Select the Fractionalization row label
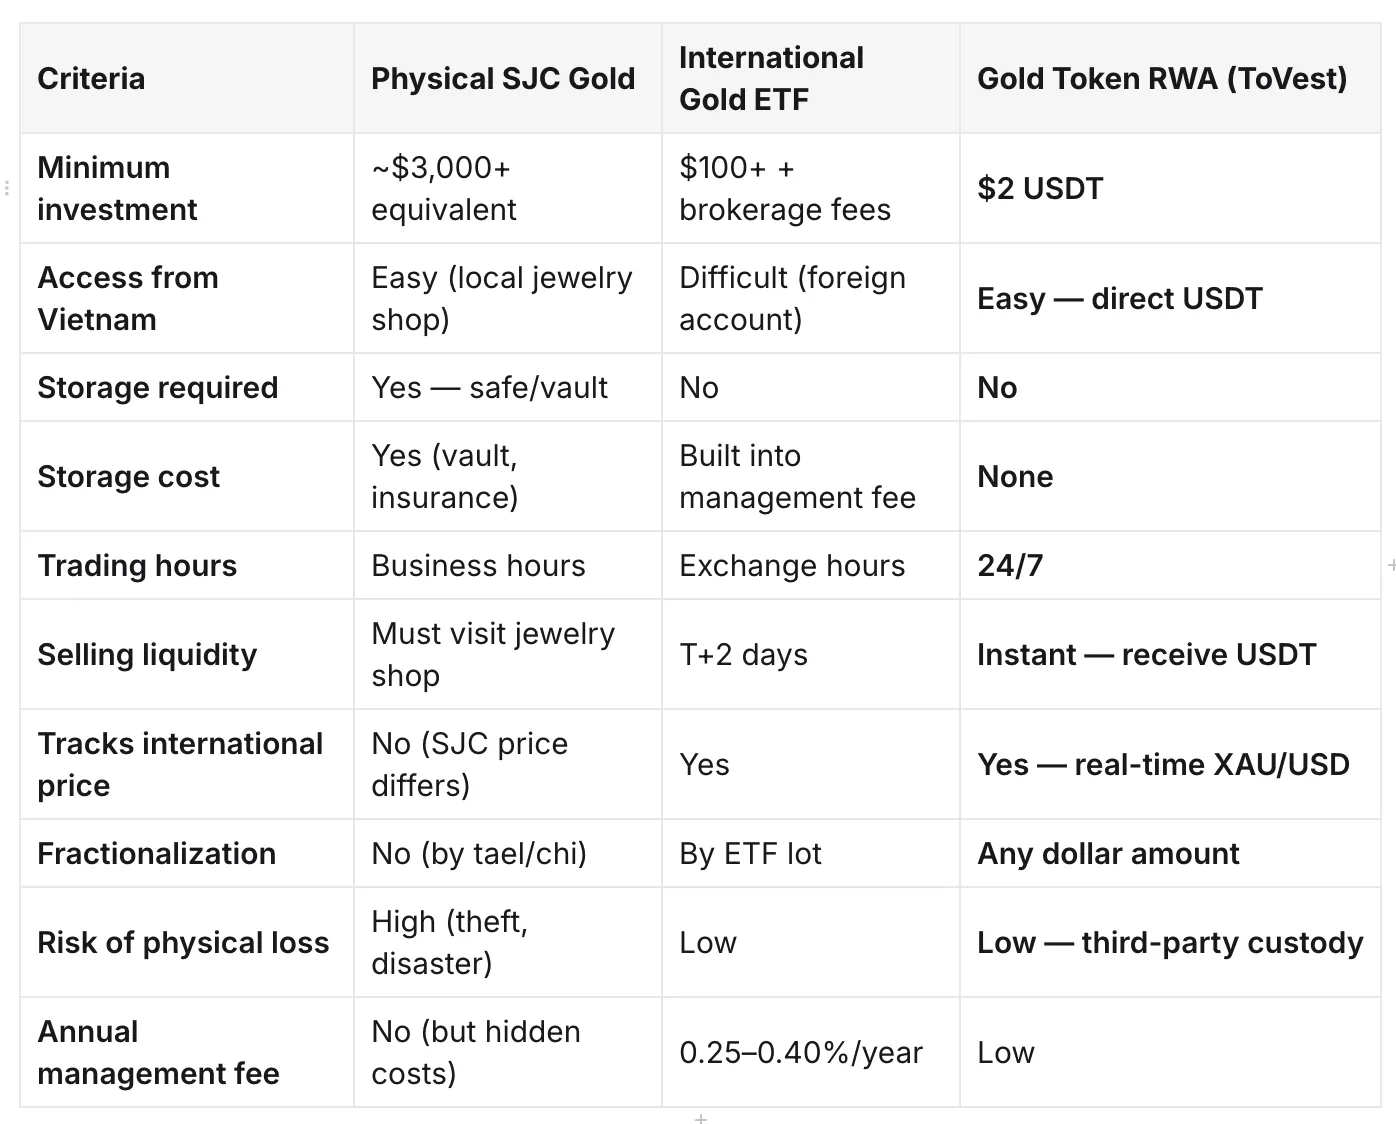The width and height of the screenshot is (1396, 1124). click(x=187, y=853)
